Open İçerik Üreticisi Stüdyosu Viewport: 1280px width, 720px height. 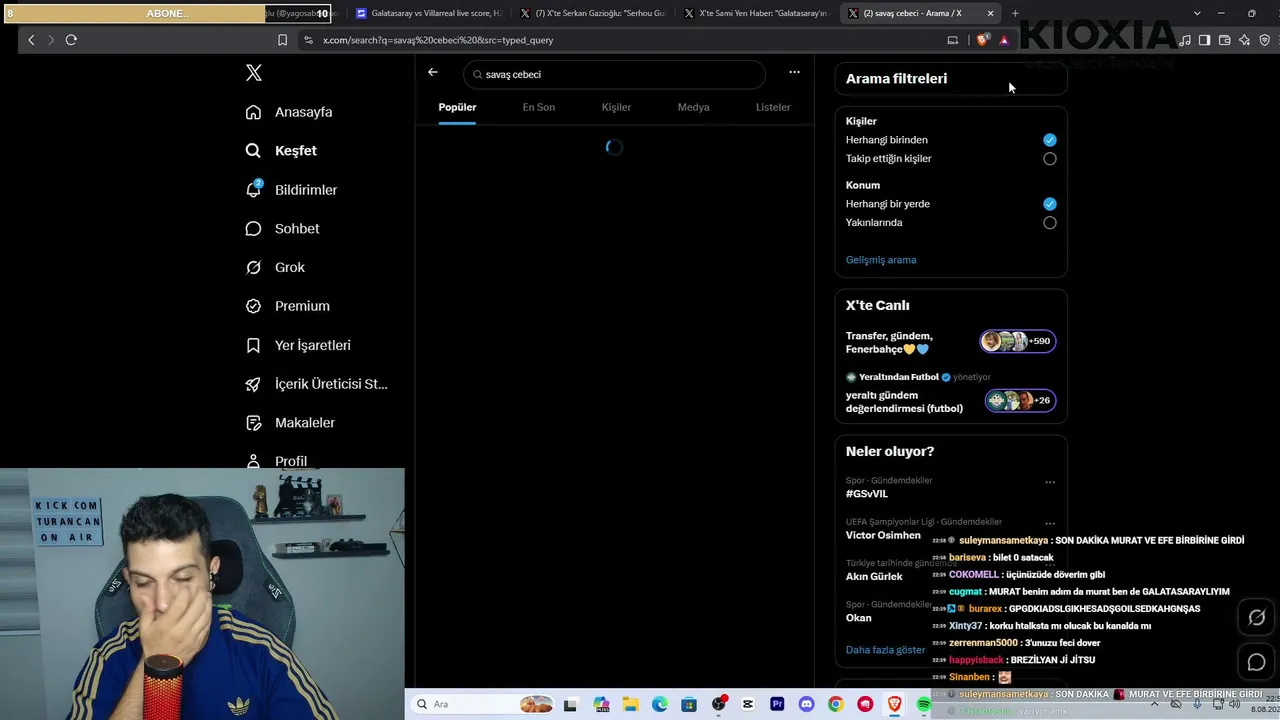pyautogui.click(x=316, y=384)
